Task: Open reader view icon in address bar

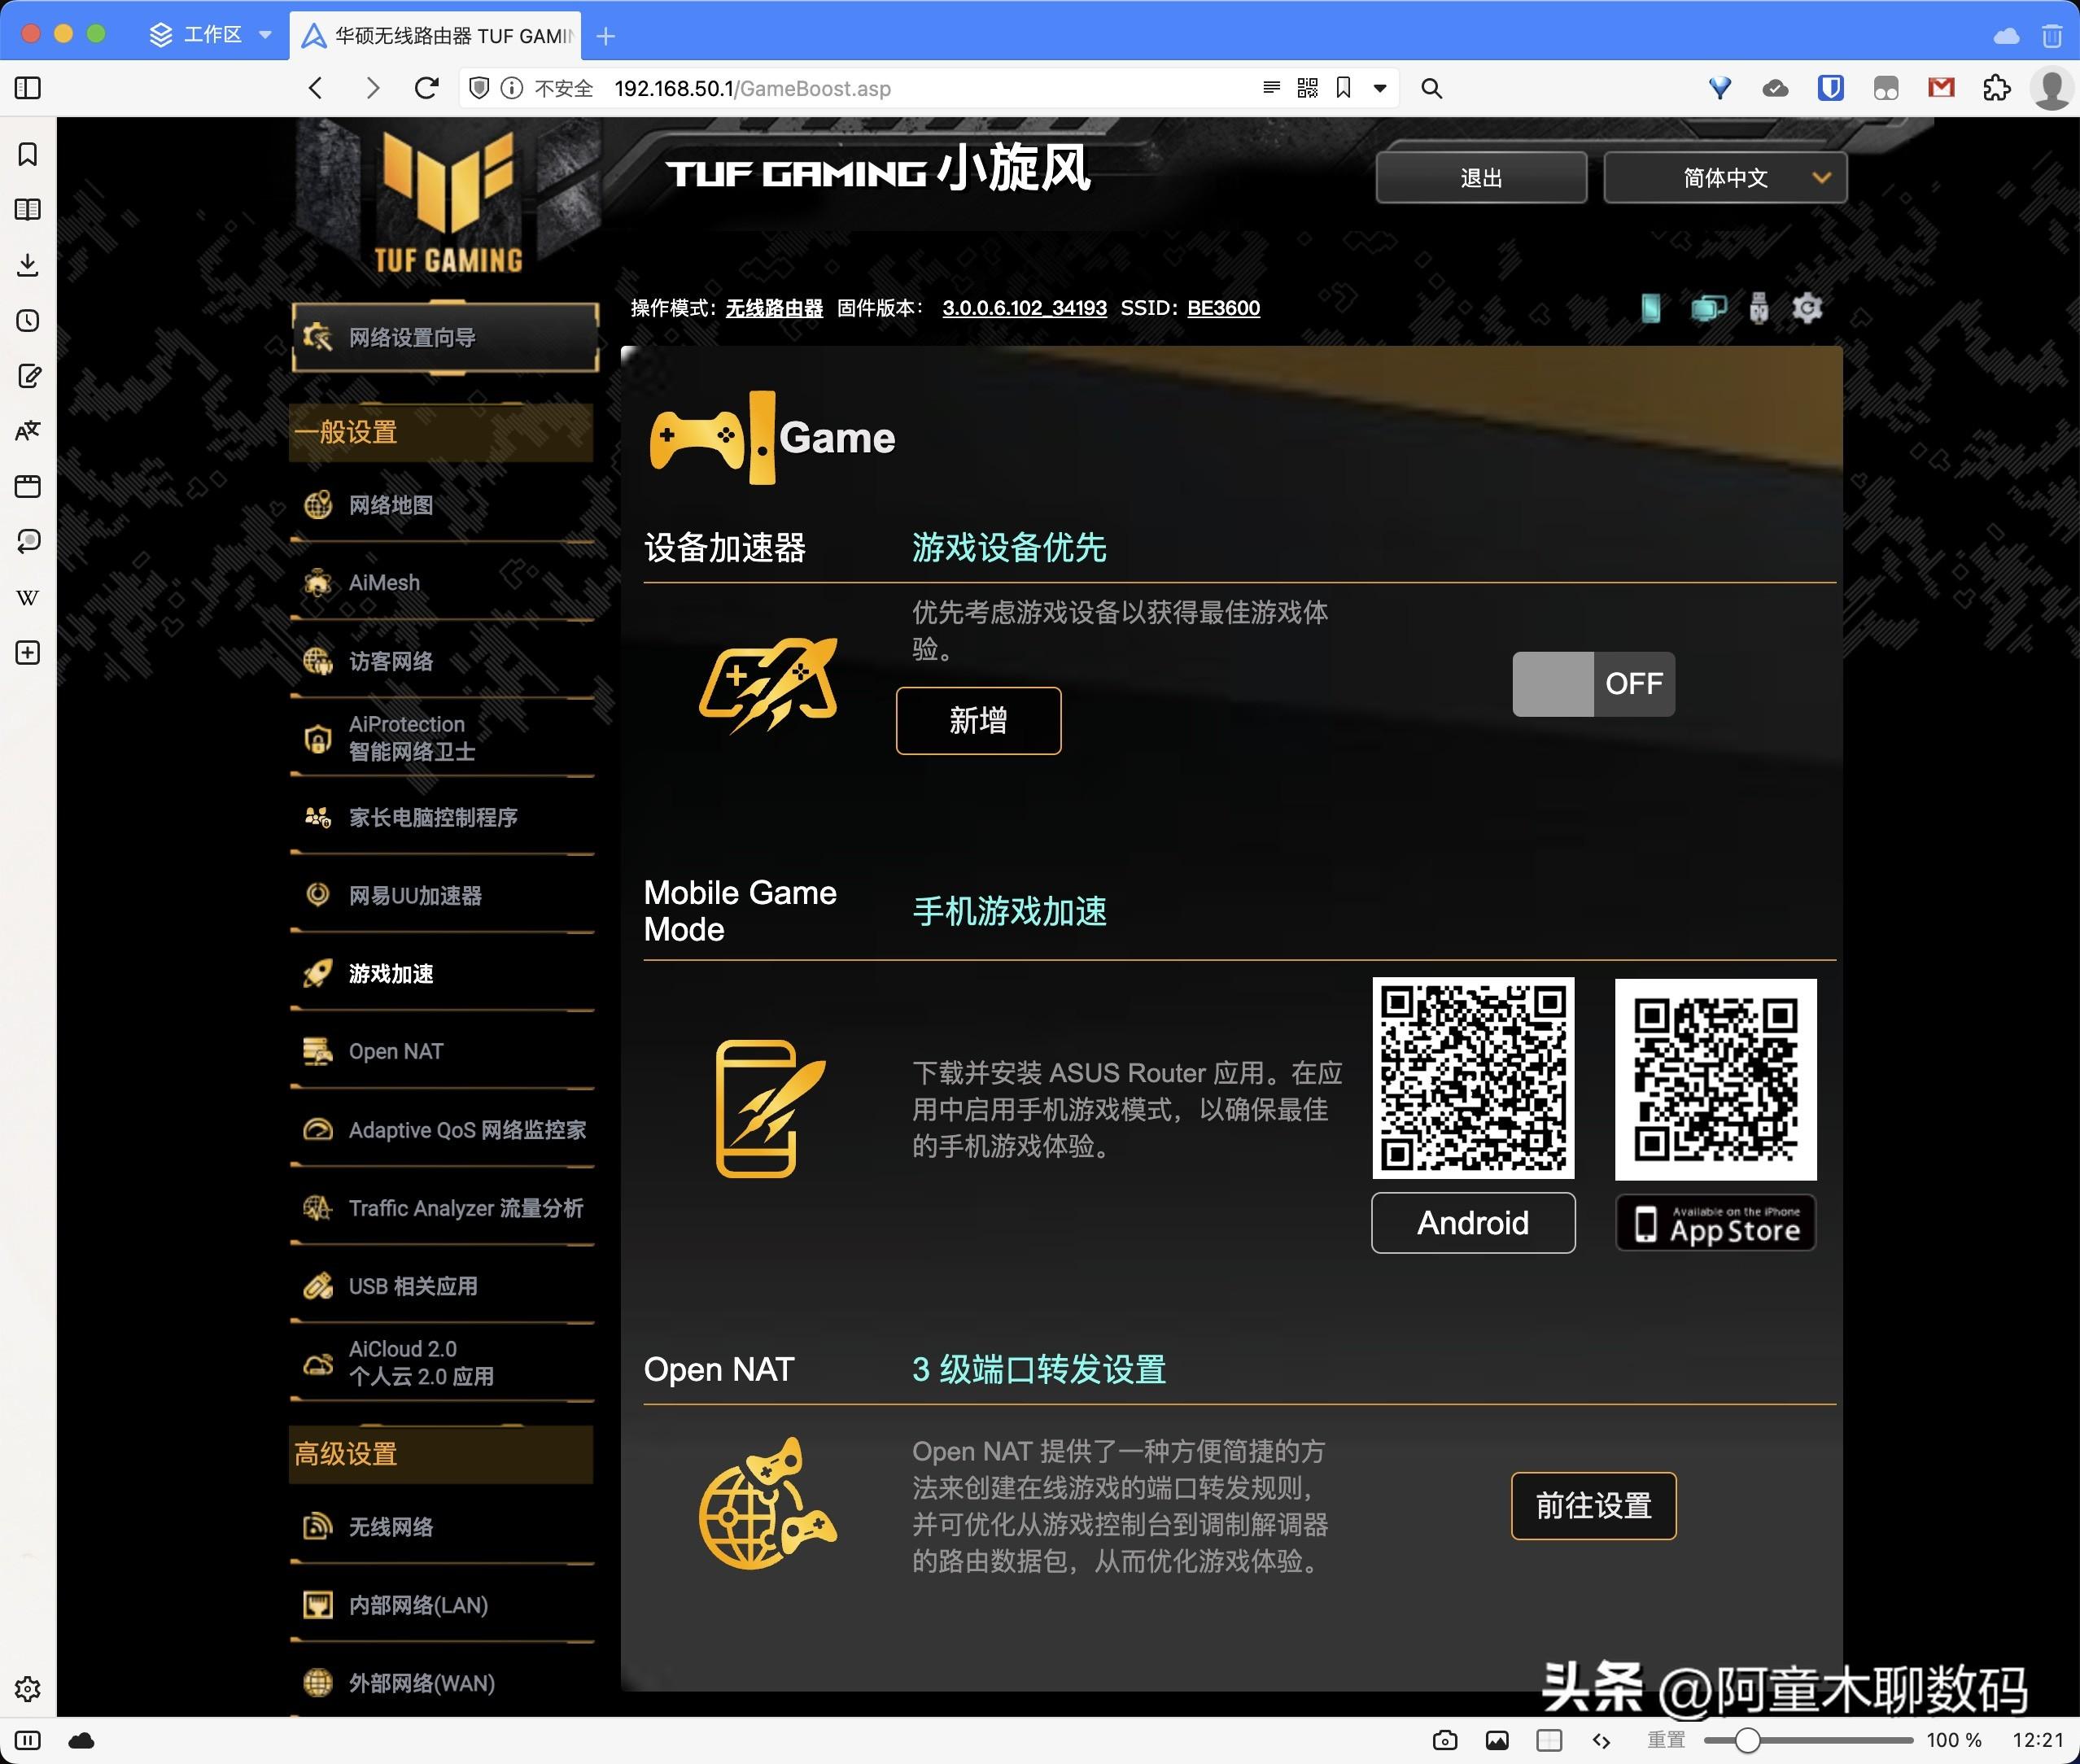Action: [x=1271, y=88]
